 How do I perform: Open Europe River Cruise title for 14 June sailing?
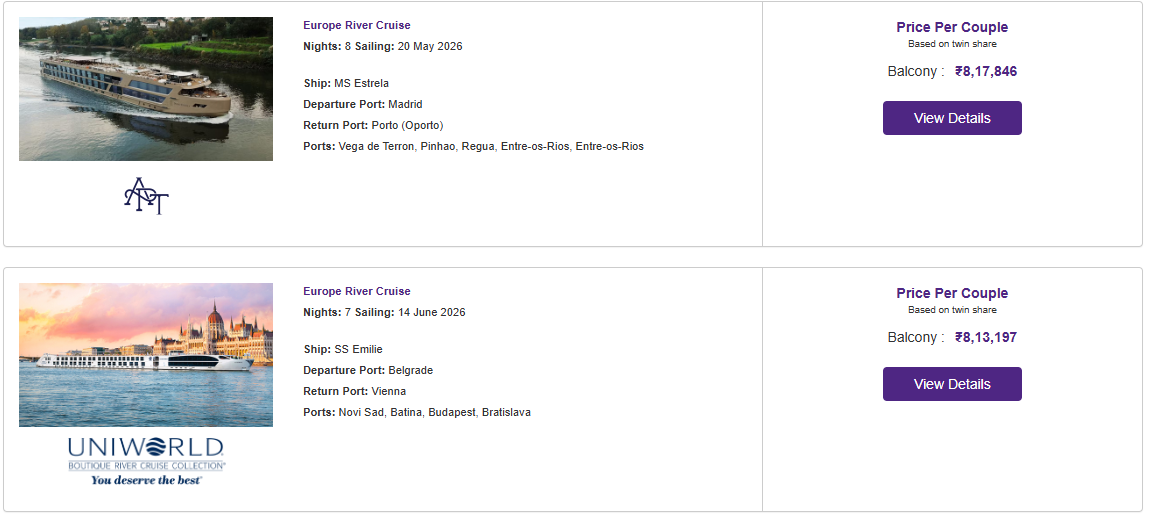click(x=356, y=291)
